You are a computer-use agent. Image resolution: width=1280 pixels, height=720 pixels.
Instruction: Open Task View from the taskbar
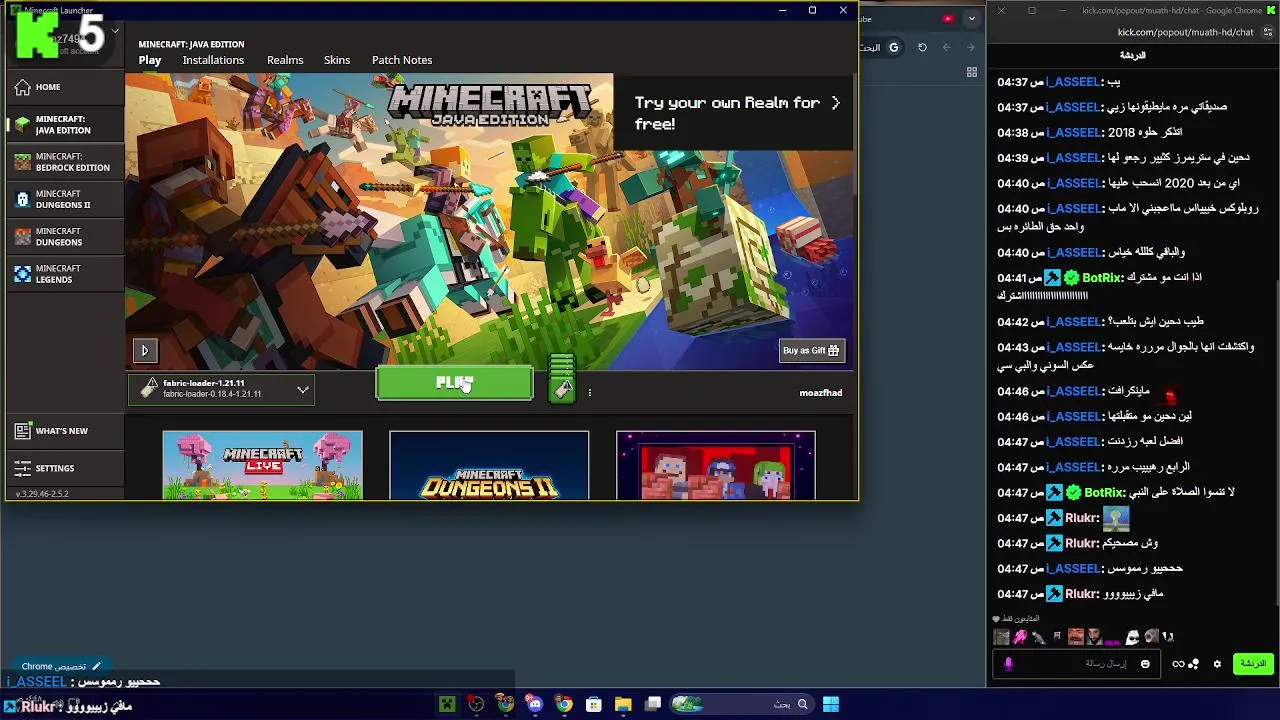(x=653, y=704)
